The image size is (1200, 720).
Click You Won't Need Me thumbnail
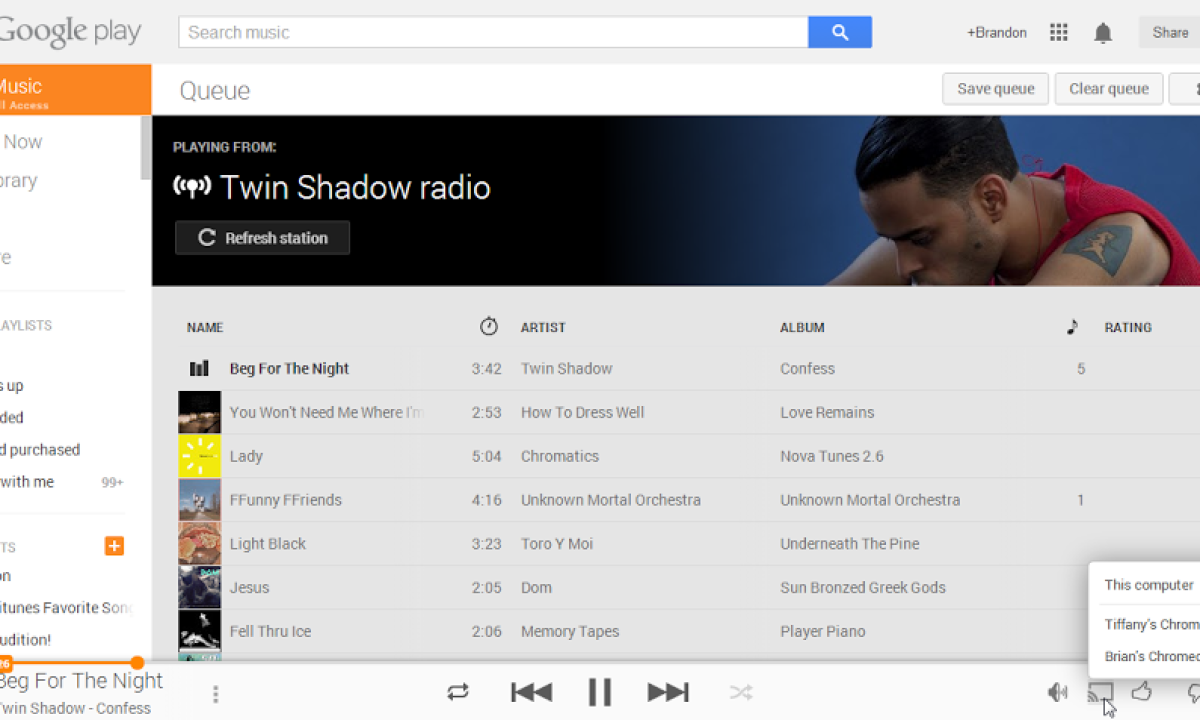[199, 412]
